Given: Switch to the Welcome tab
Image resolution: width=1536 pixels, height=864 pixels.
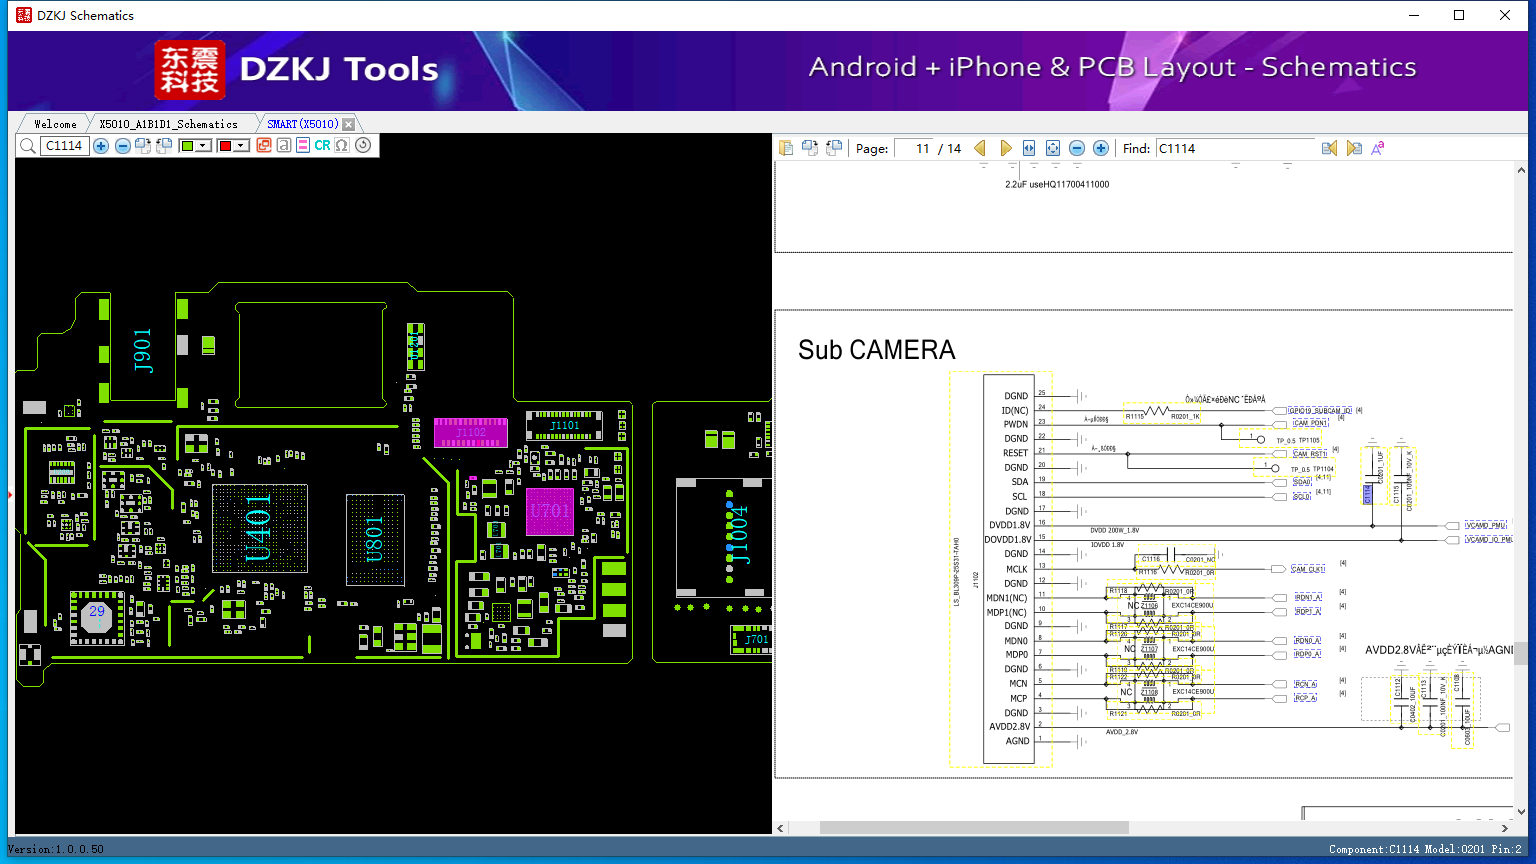Looking at the screenshot, I should 55,124.
